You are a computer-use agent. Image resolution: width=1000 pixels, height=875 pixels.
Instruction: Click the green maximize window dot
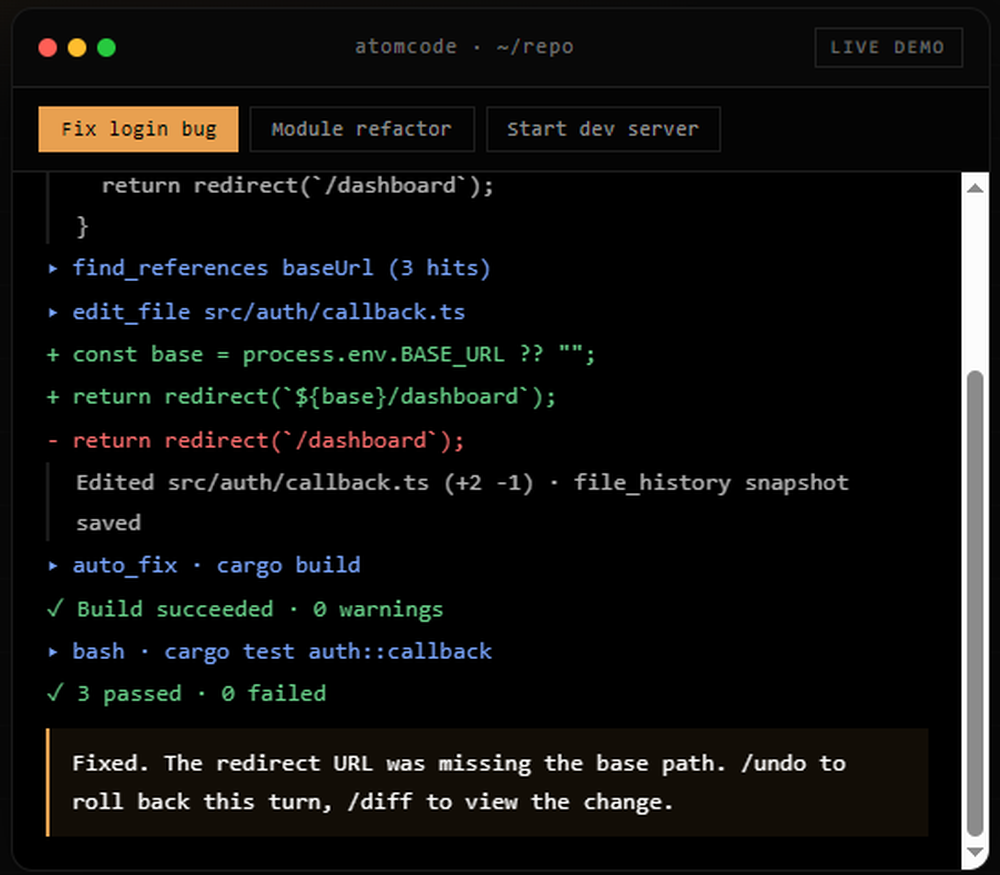[107, 48]
